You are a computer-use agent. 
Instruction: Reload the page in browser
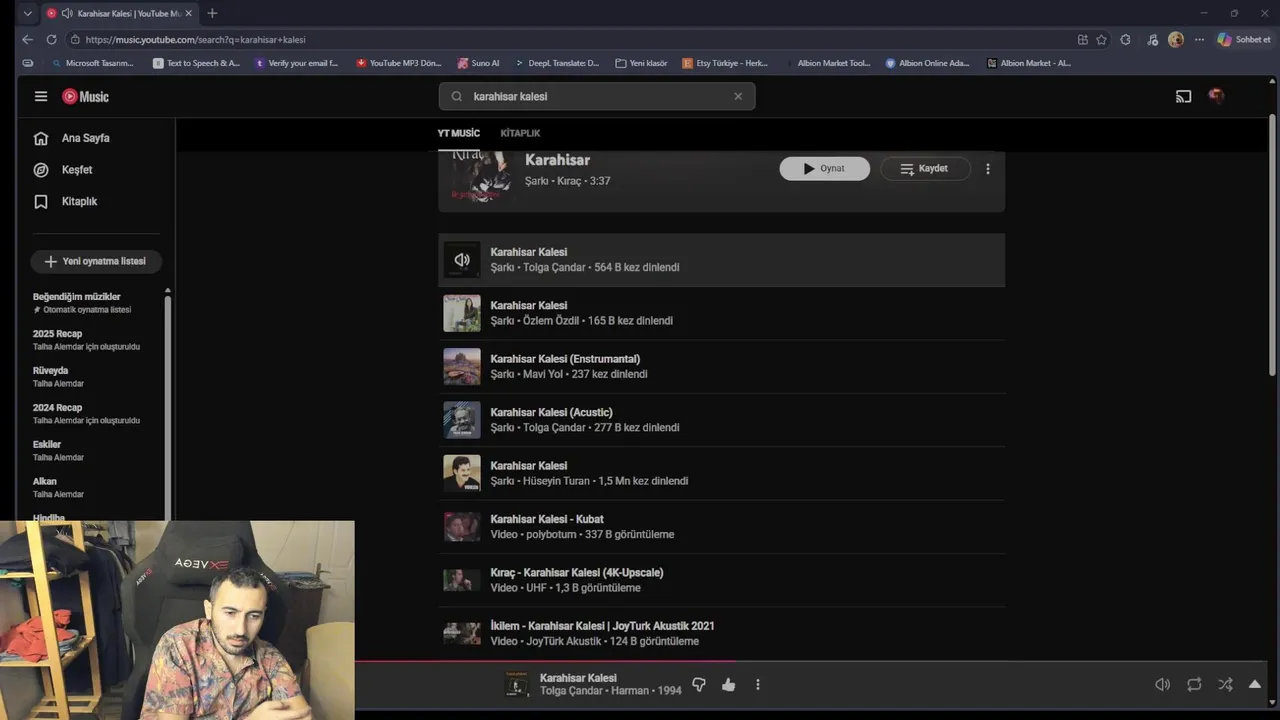click(x=51, y=40)
